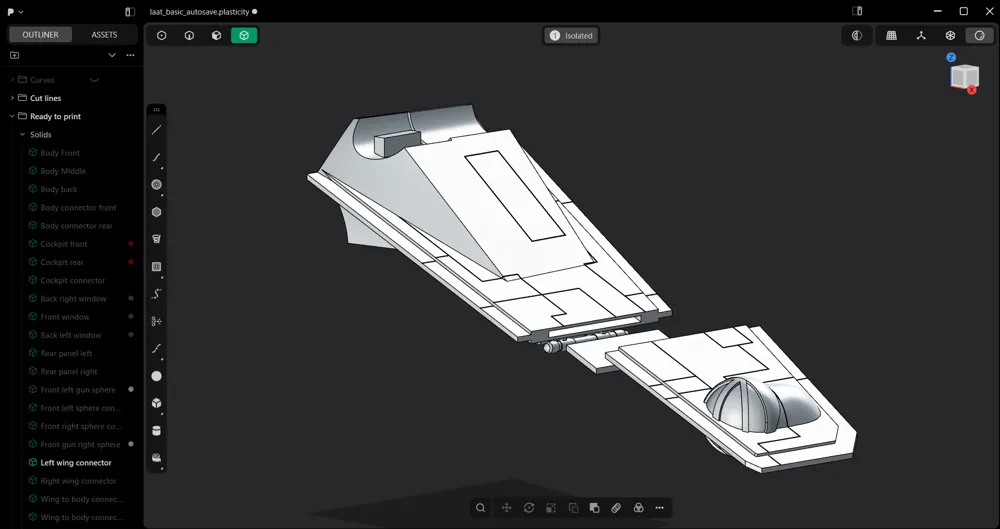Select the Trim scissors tool
The height and width of the screenshot is (529, 1000).
[156, 321]
